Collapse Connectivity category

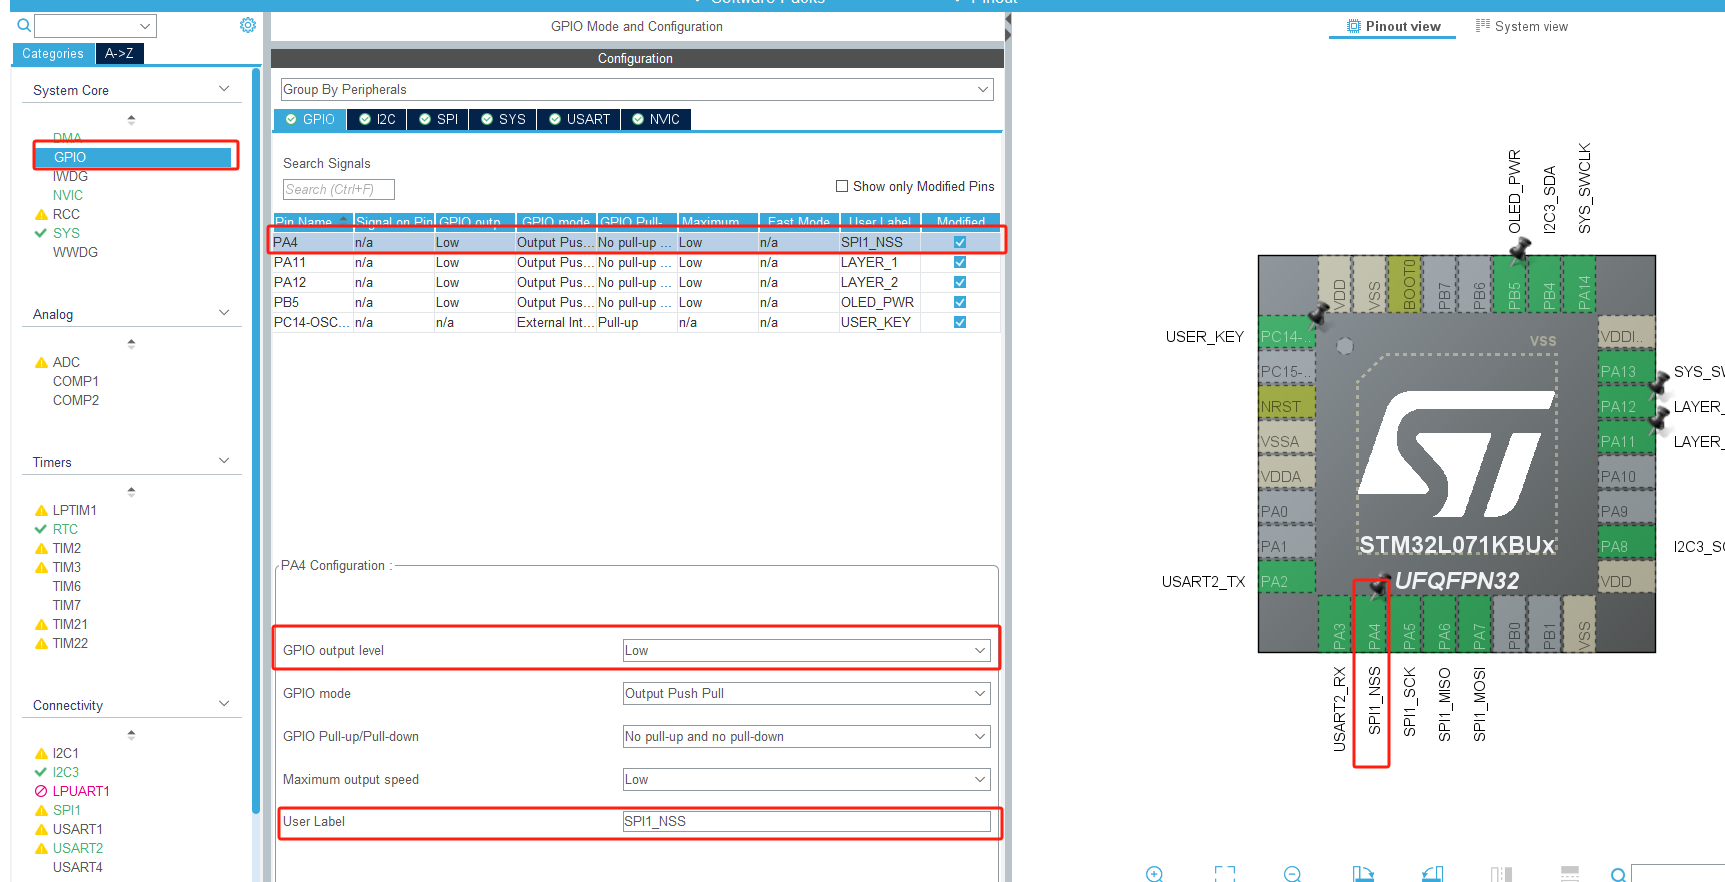click(224, 704)
